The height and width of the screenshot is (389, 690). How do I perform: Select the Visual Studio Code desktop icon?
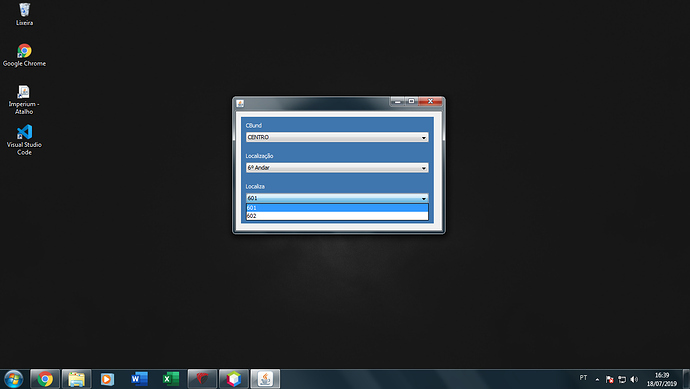click(x=24, y=139)
